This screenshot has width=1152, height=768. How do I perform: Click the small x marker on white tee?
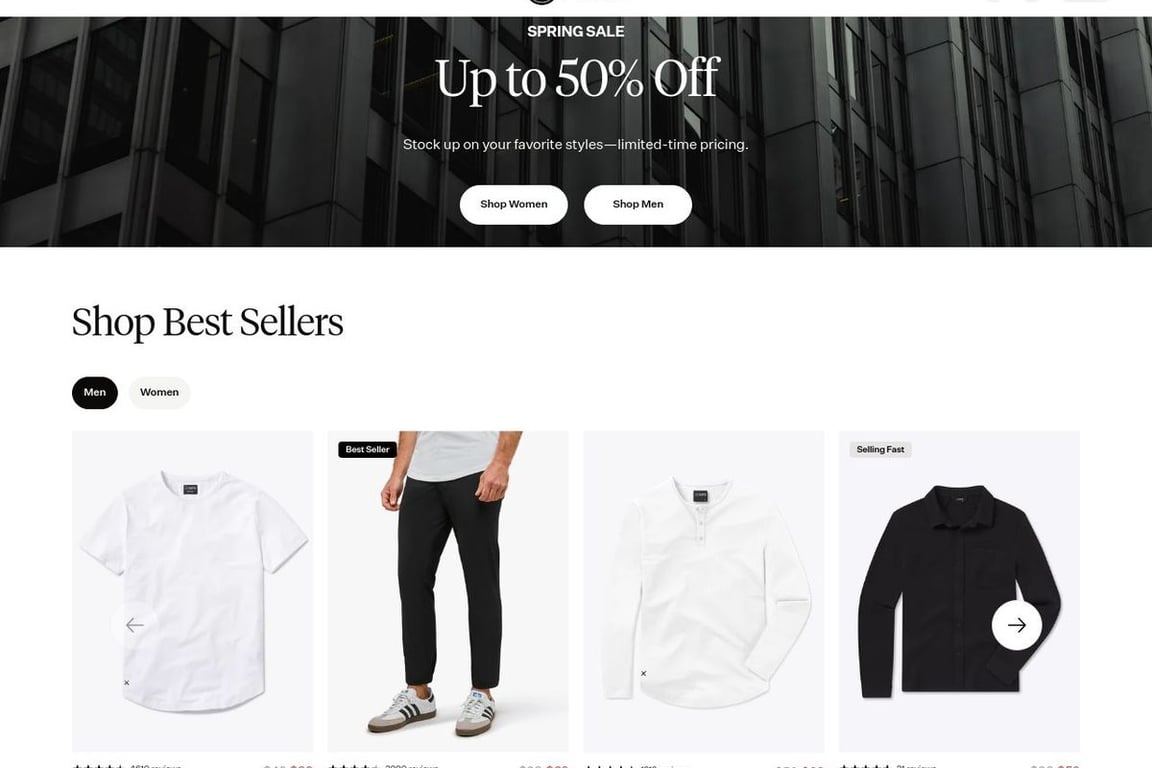coord(126,683)
